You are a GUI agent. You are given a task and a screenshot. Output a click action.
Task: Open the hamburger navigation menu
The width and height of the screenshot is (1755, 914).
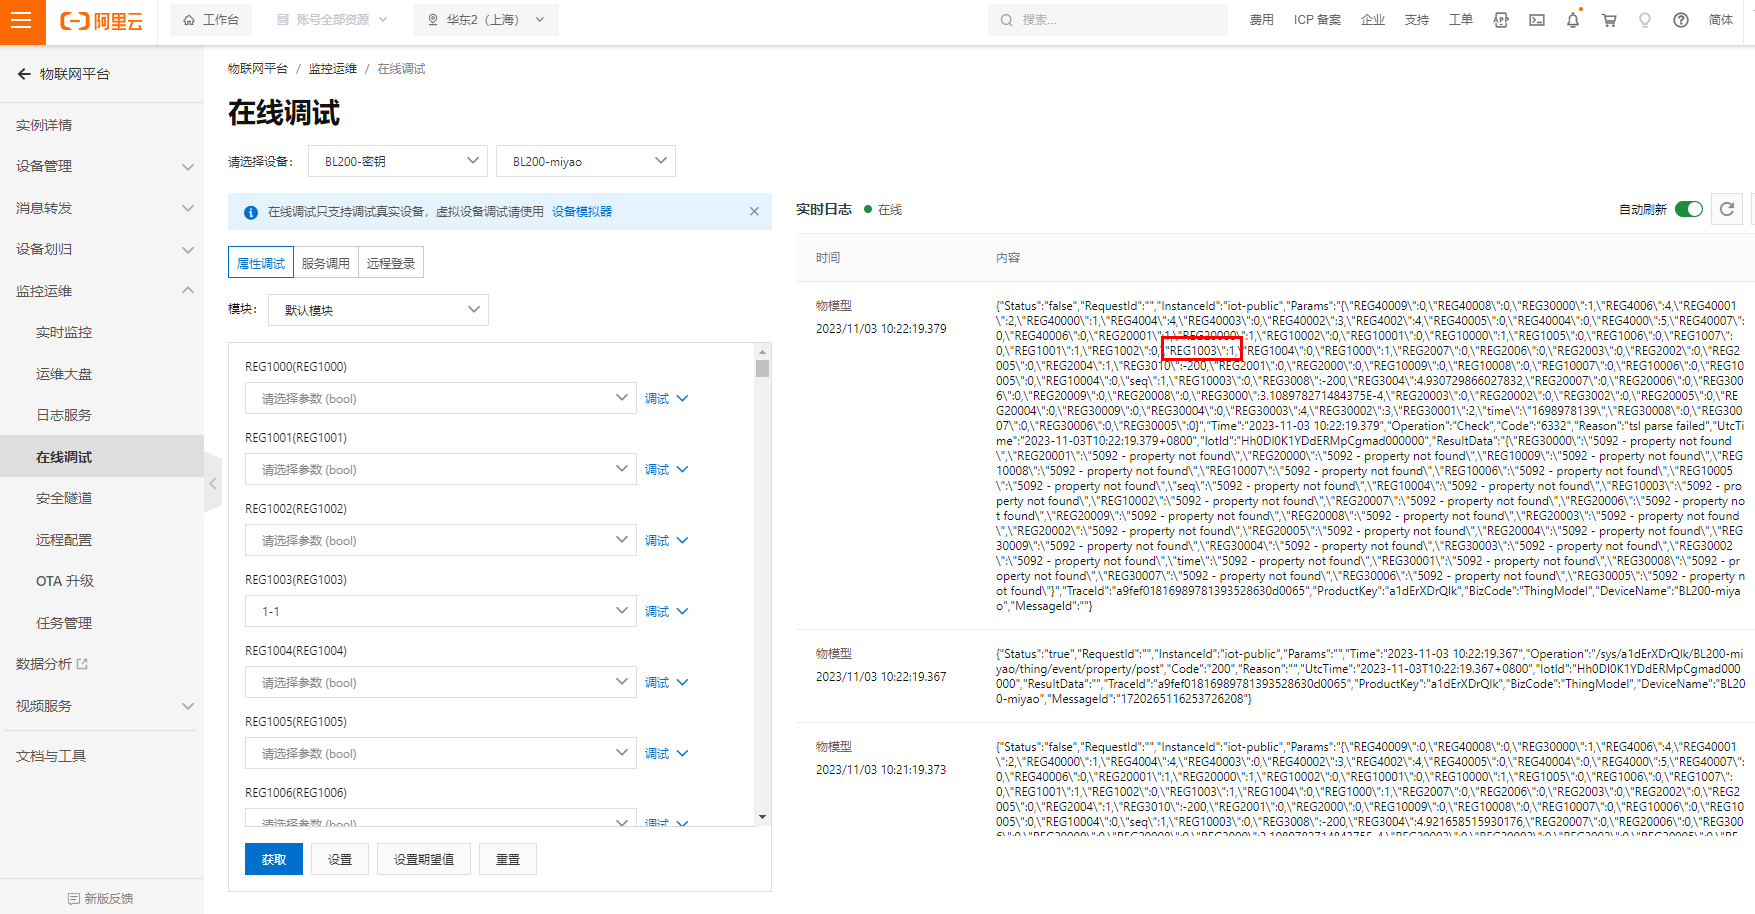pos(22,21)
